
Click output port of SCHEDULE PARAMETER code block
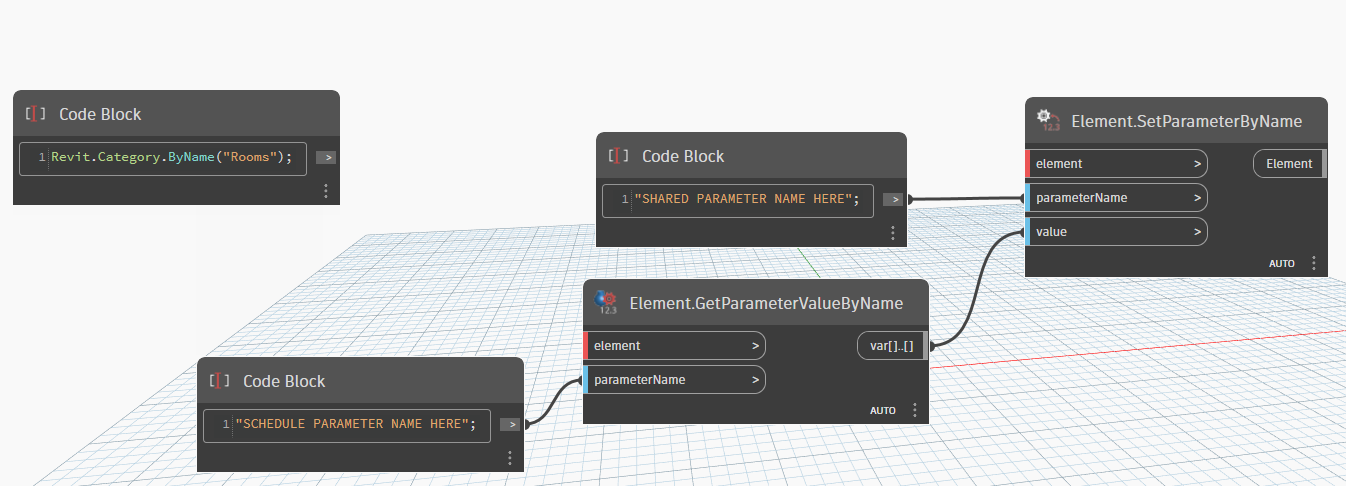[510, 424]
